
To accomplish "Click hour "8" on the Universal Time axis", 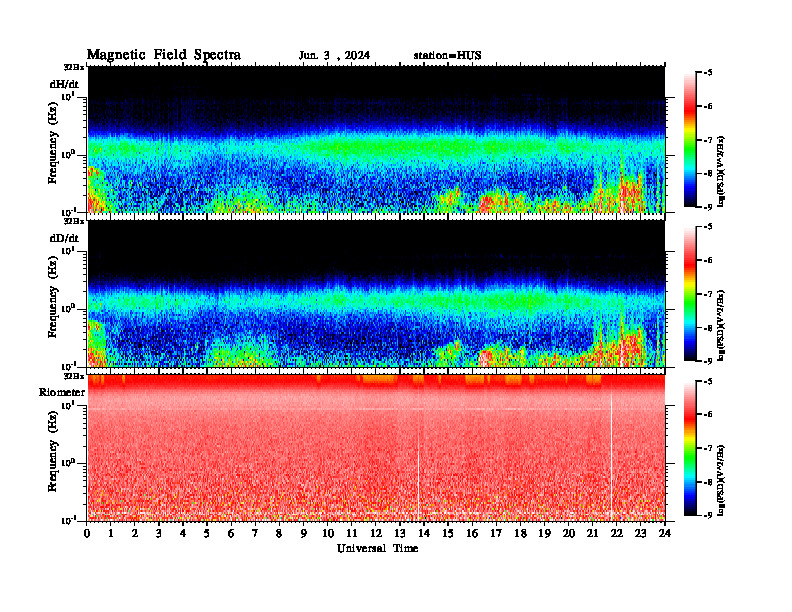I will click(279, 534).
